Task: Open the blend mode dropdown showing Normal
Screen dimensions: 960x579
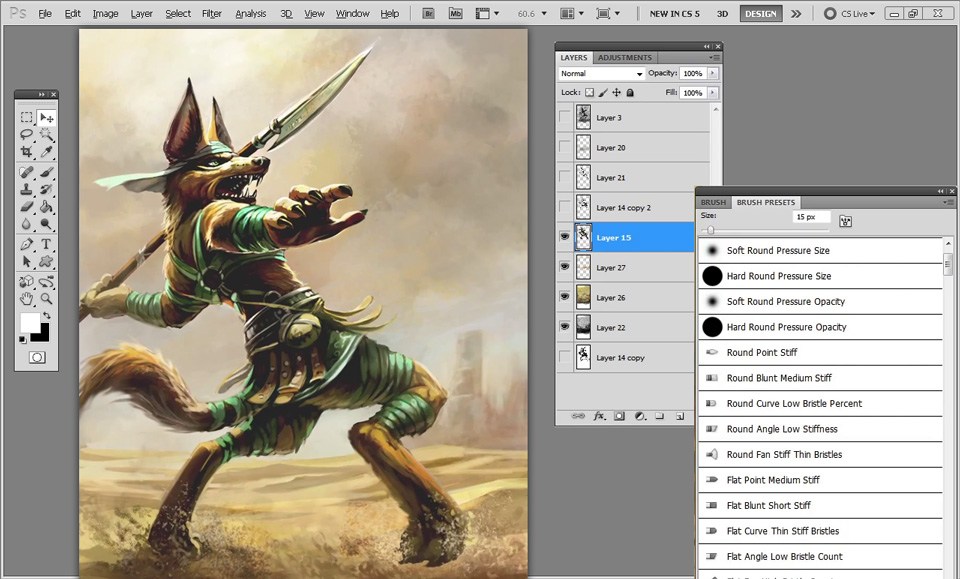Action: [600, 73]
